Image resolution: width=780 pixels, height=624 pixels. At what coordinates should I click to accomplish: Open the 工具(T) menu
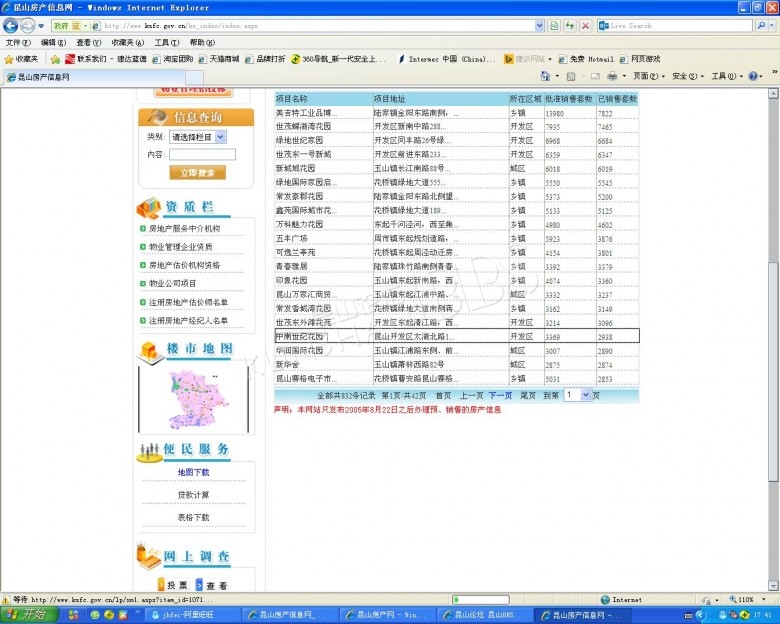[x=167, y=43]
